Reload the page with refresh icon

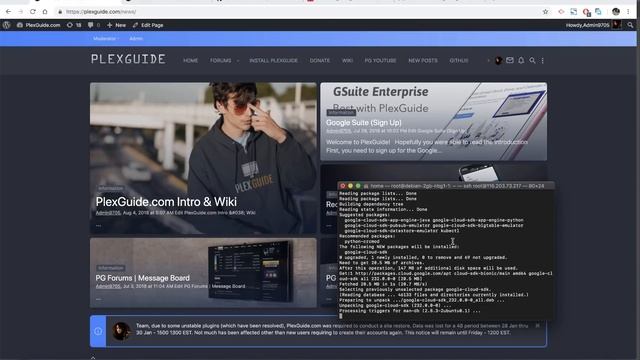[33, 12]
